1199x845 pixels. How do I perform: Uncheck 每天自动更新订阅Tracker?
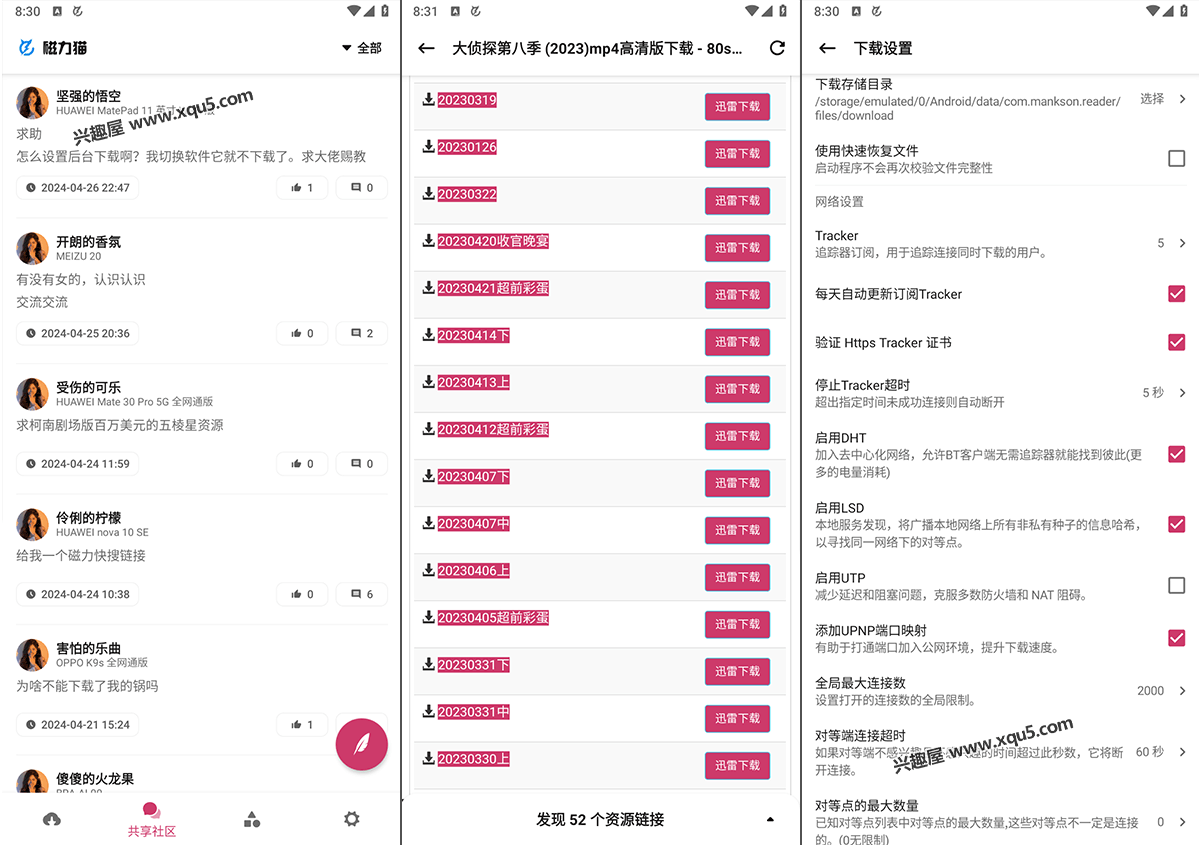(x=1176, y=294)
